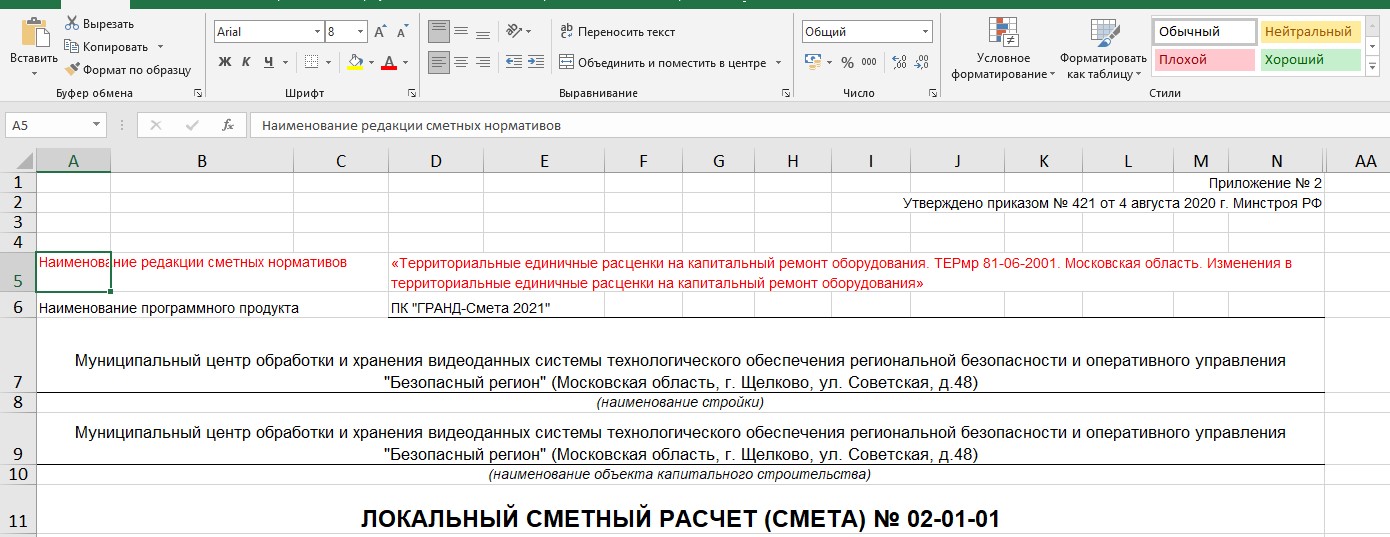Enable Переносить текст wrap text
Image resolution: width=1390 pixels, height=537 pixels.
coord(617,32)
